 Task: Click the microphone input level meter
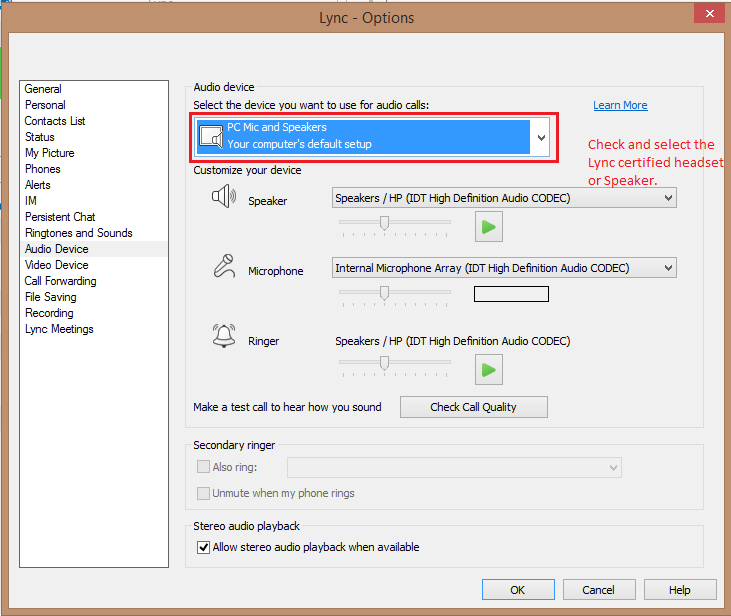tap(511, 294)
